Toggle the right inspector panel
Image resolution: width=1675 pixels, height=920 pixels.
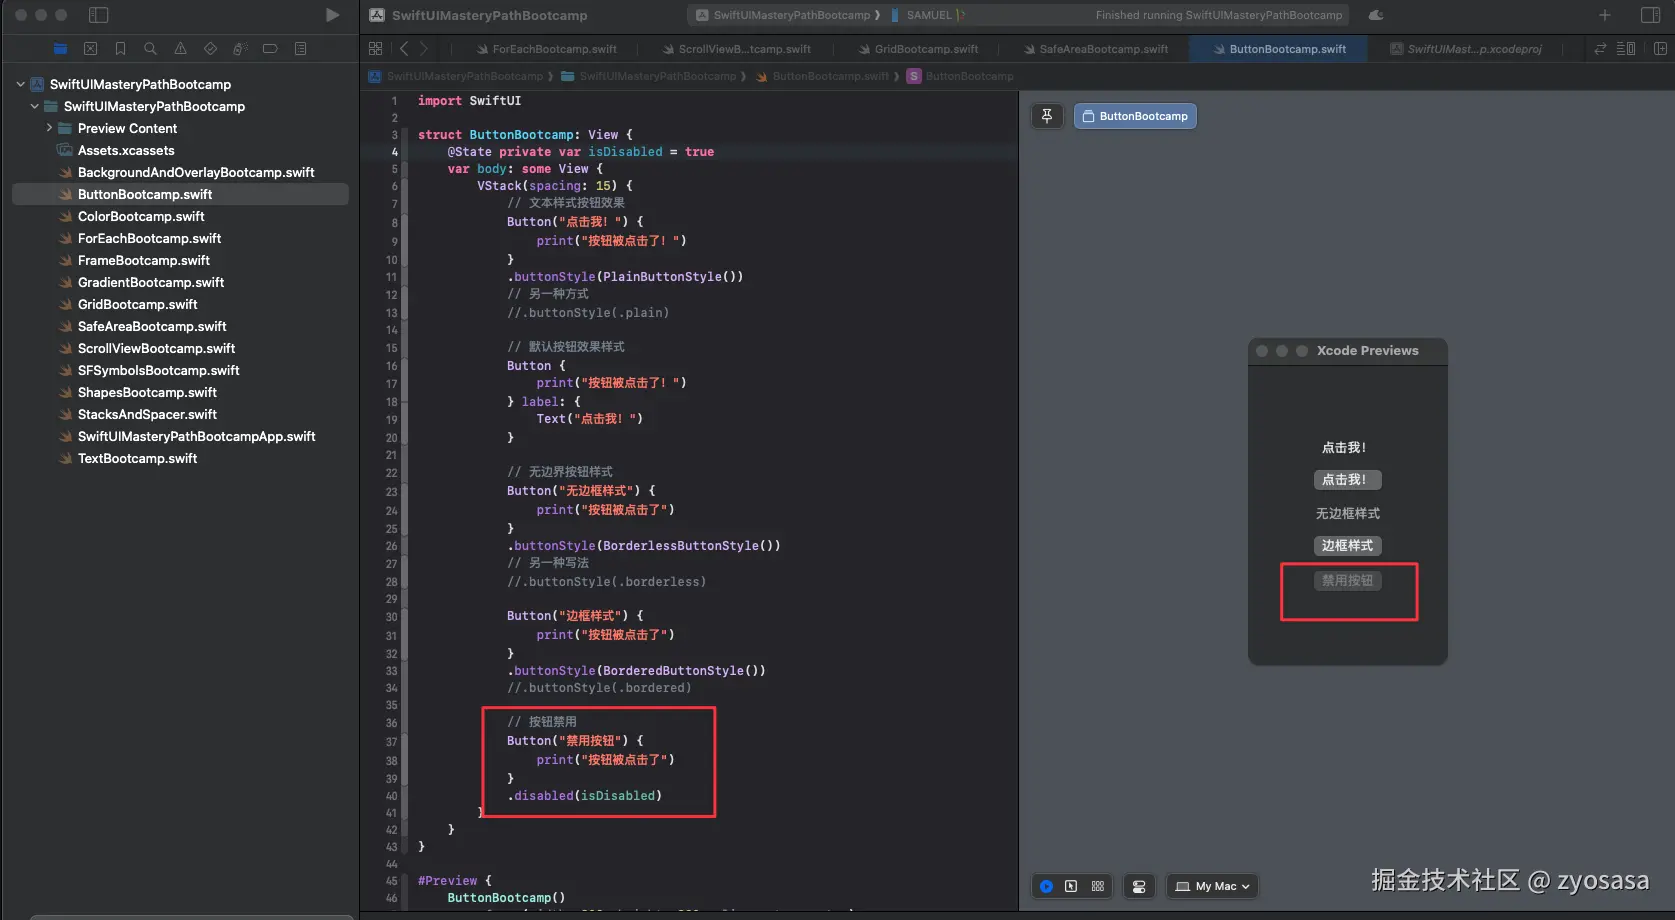1650,15
